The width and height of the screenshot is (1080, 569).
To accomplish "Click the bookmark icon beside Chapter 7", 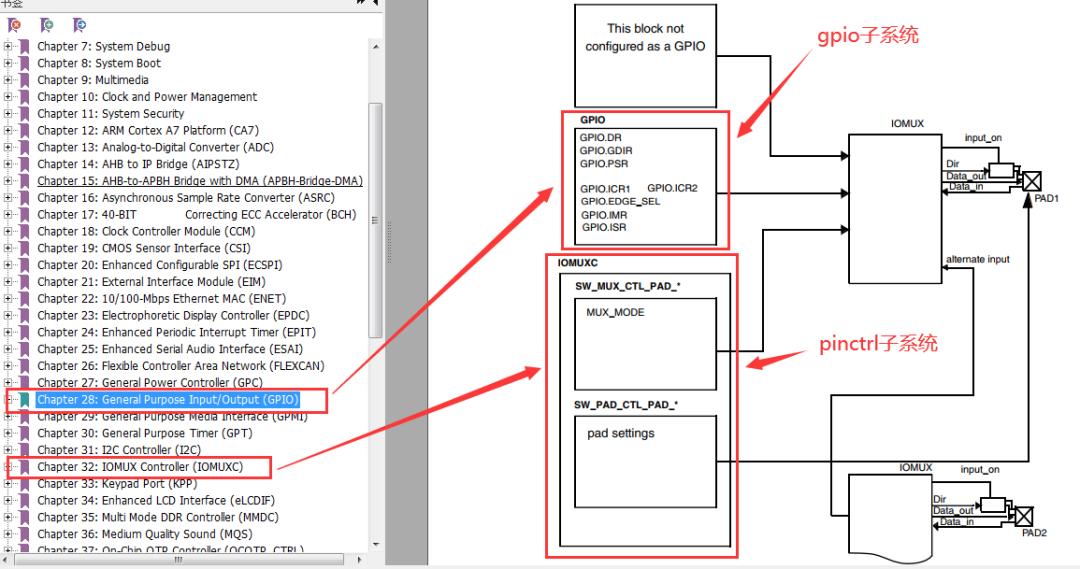I will coord(25,46).
